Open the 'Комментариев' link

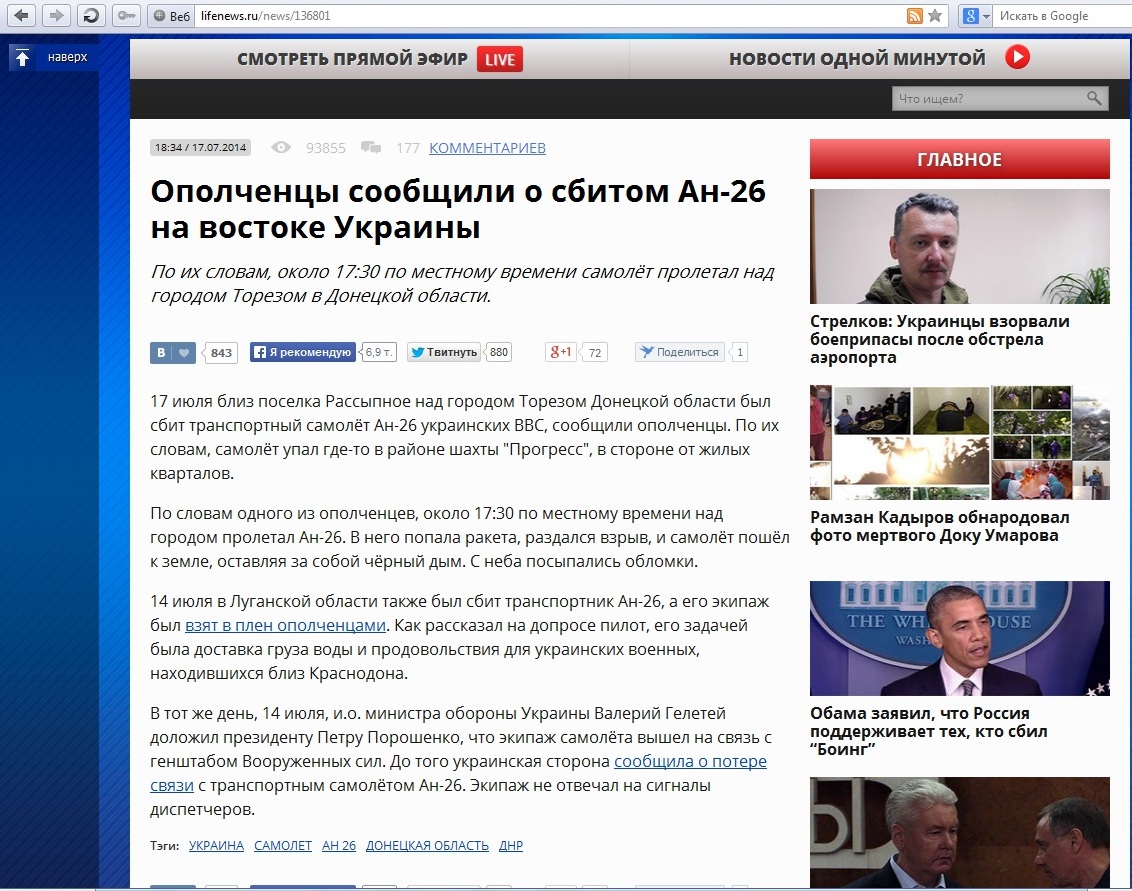(x=487, y=148)
